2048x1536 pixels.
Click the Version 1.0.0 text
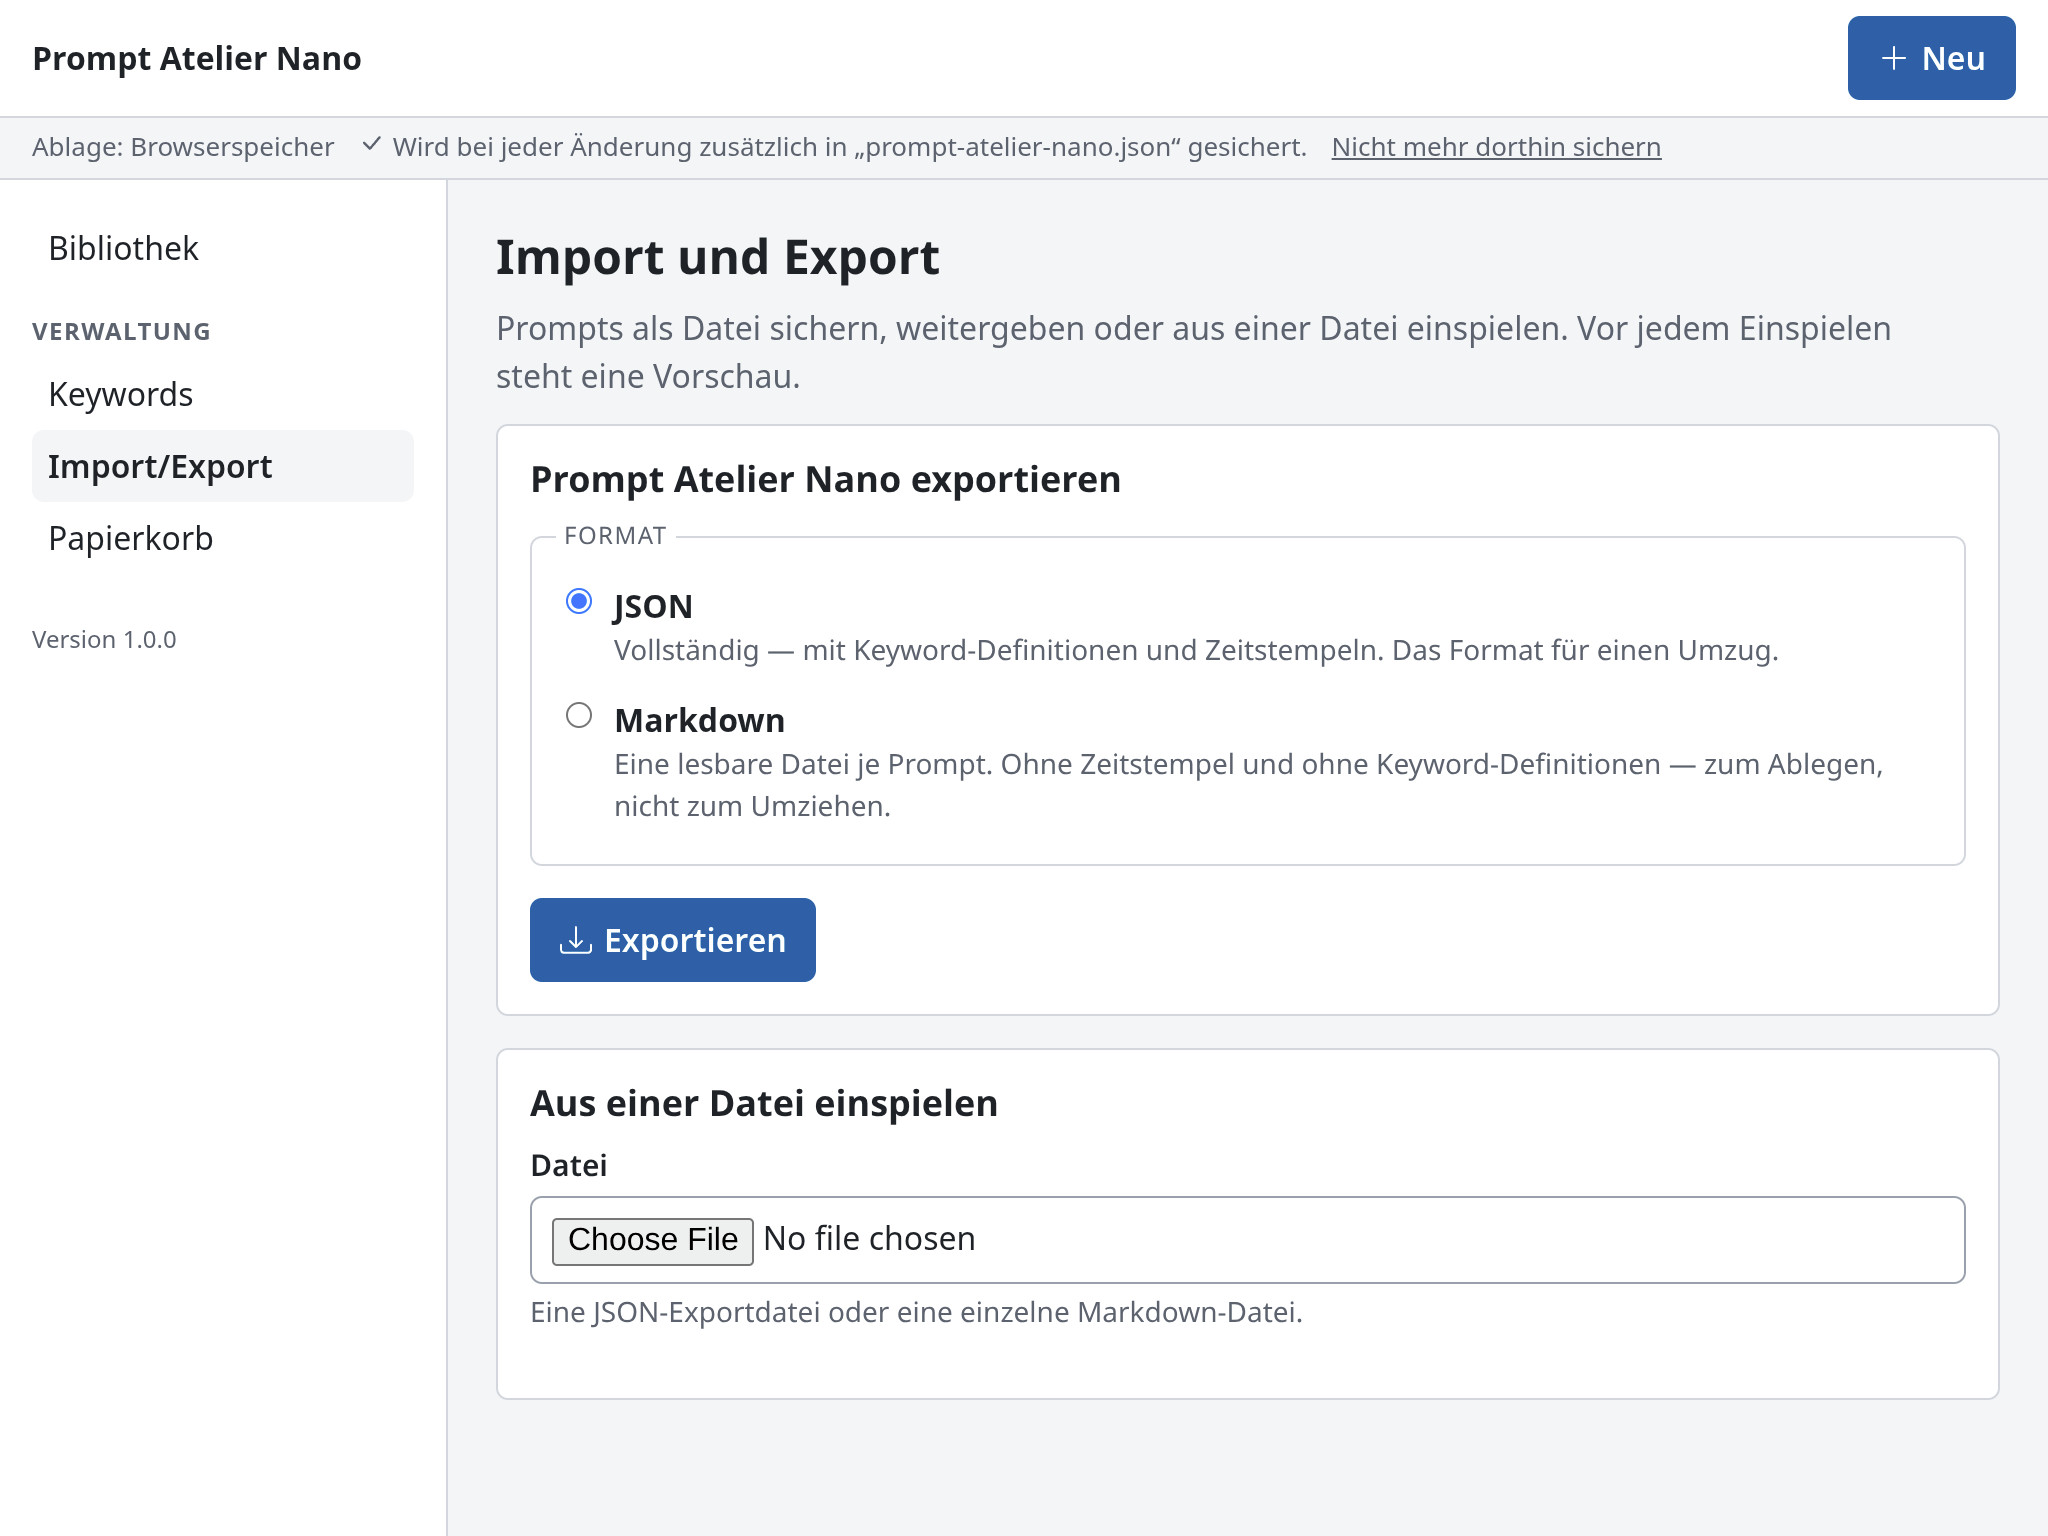click(x=104, y=639)
